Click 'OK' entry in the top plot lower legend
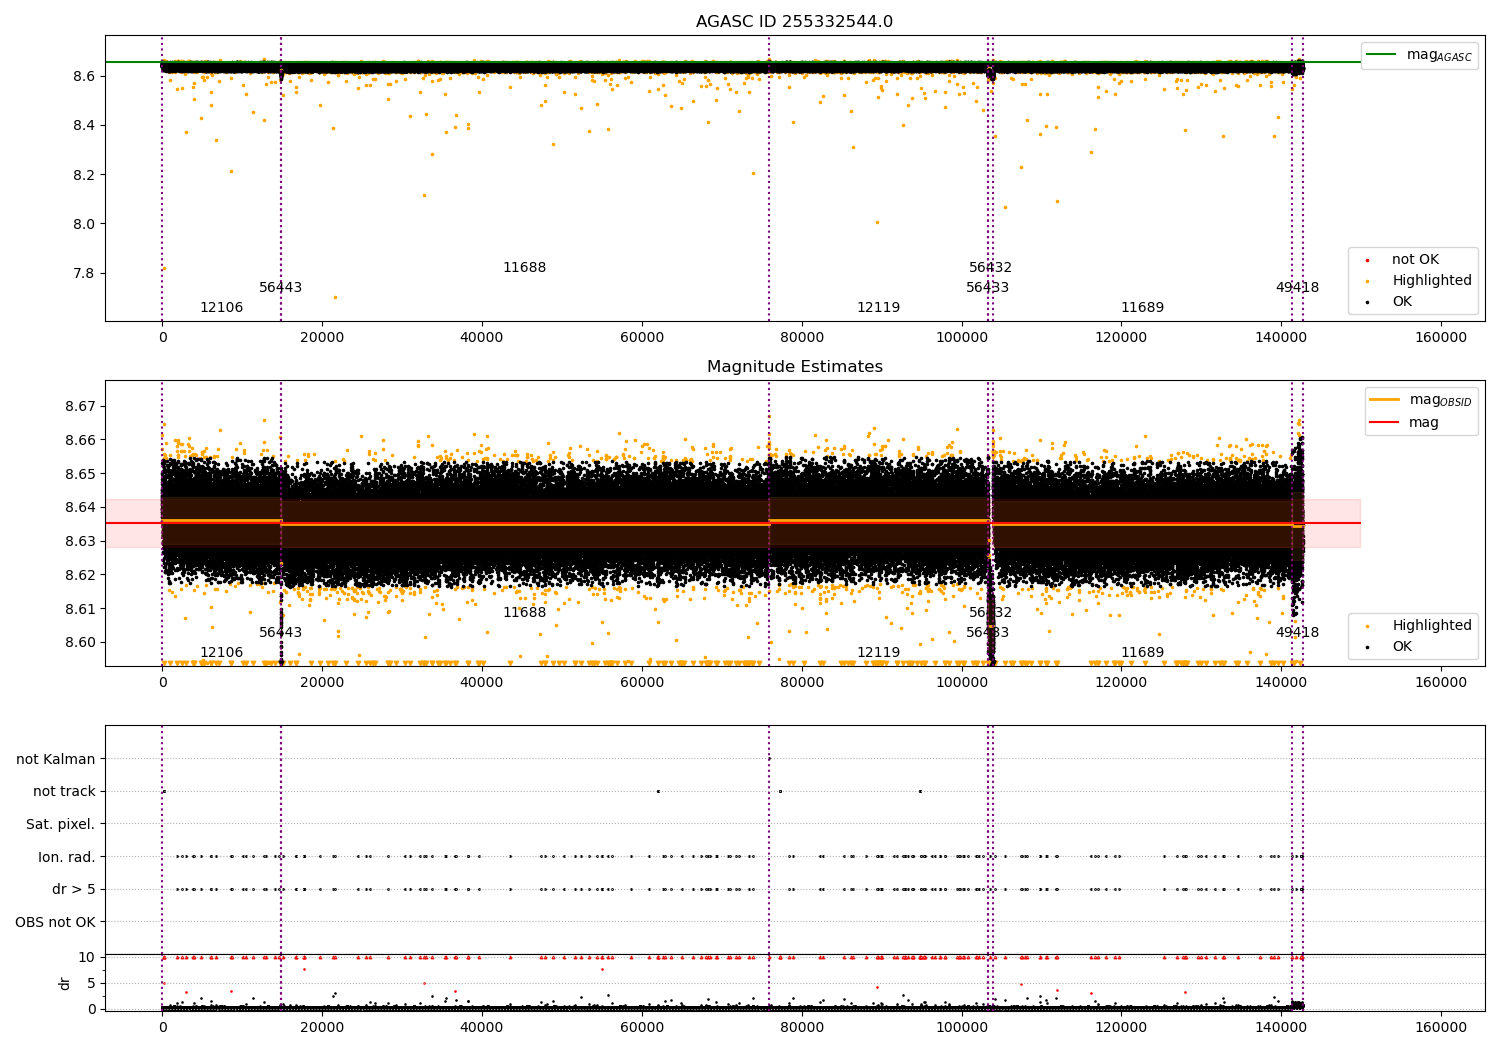The height and width of the screenshot is (1050, 1500). [1402, 302]
